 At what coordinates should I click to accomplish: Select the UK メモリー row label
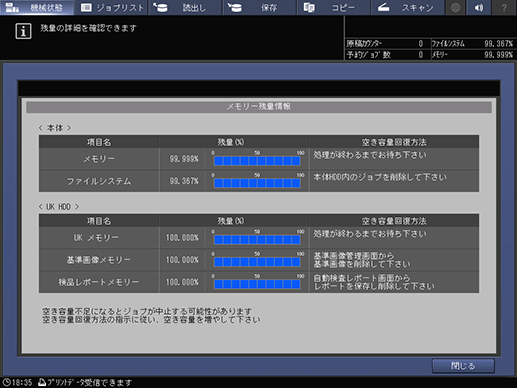(x=96, y=238)
